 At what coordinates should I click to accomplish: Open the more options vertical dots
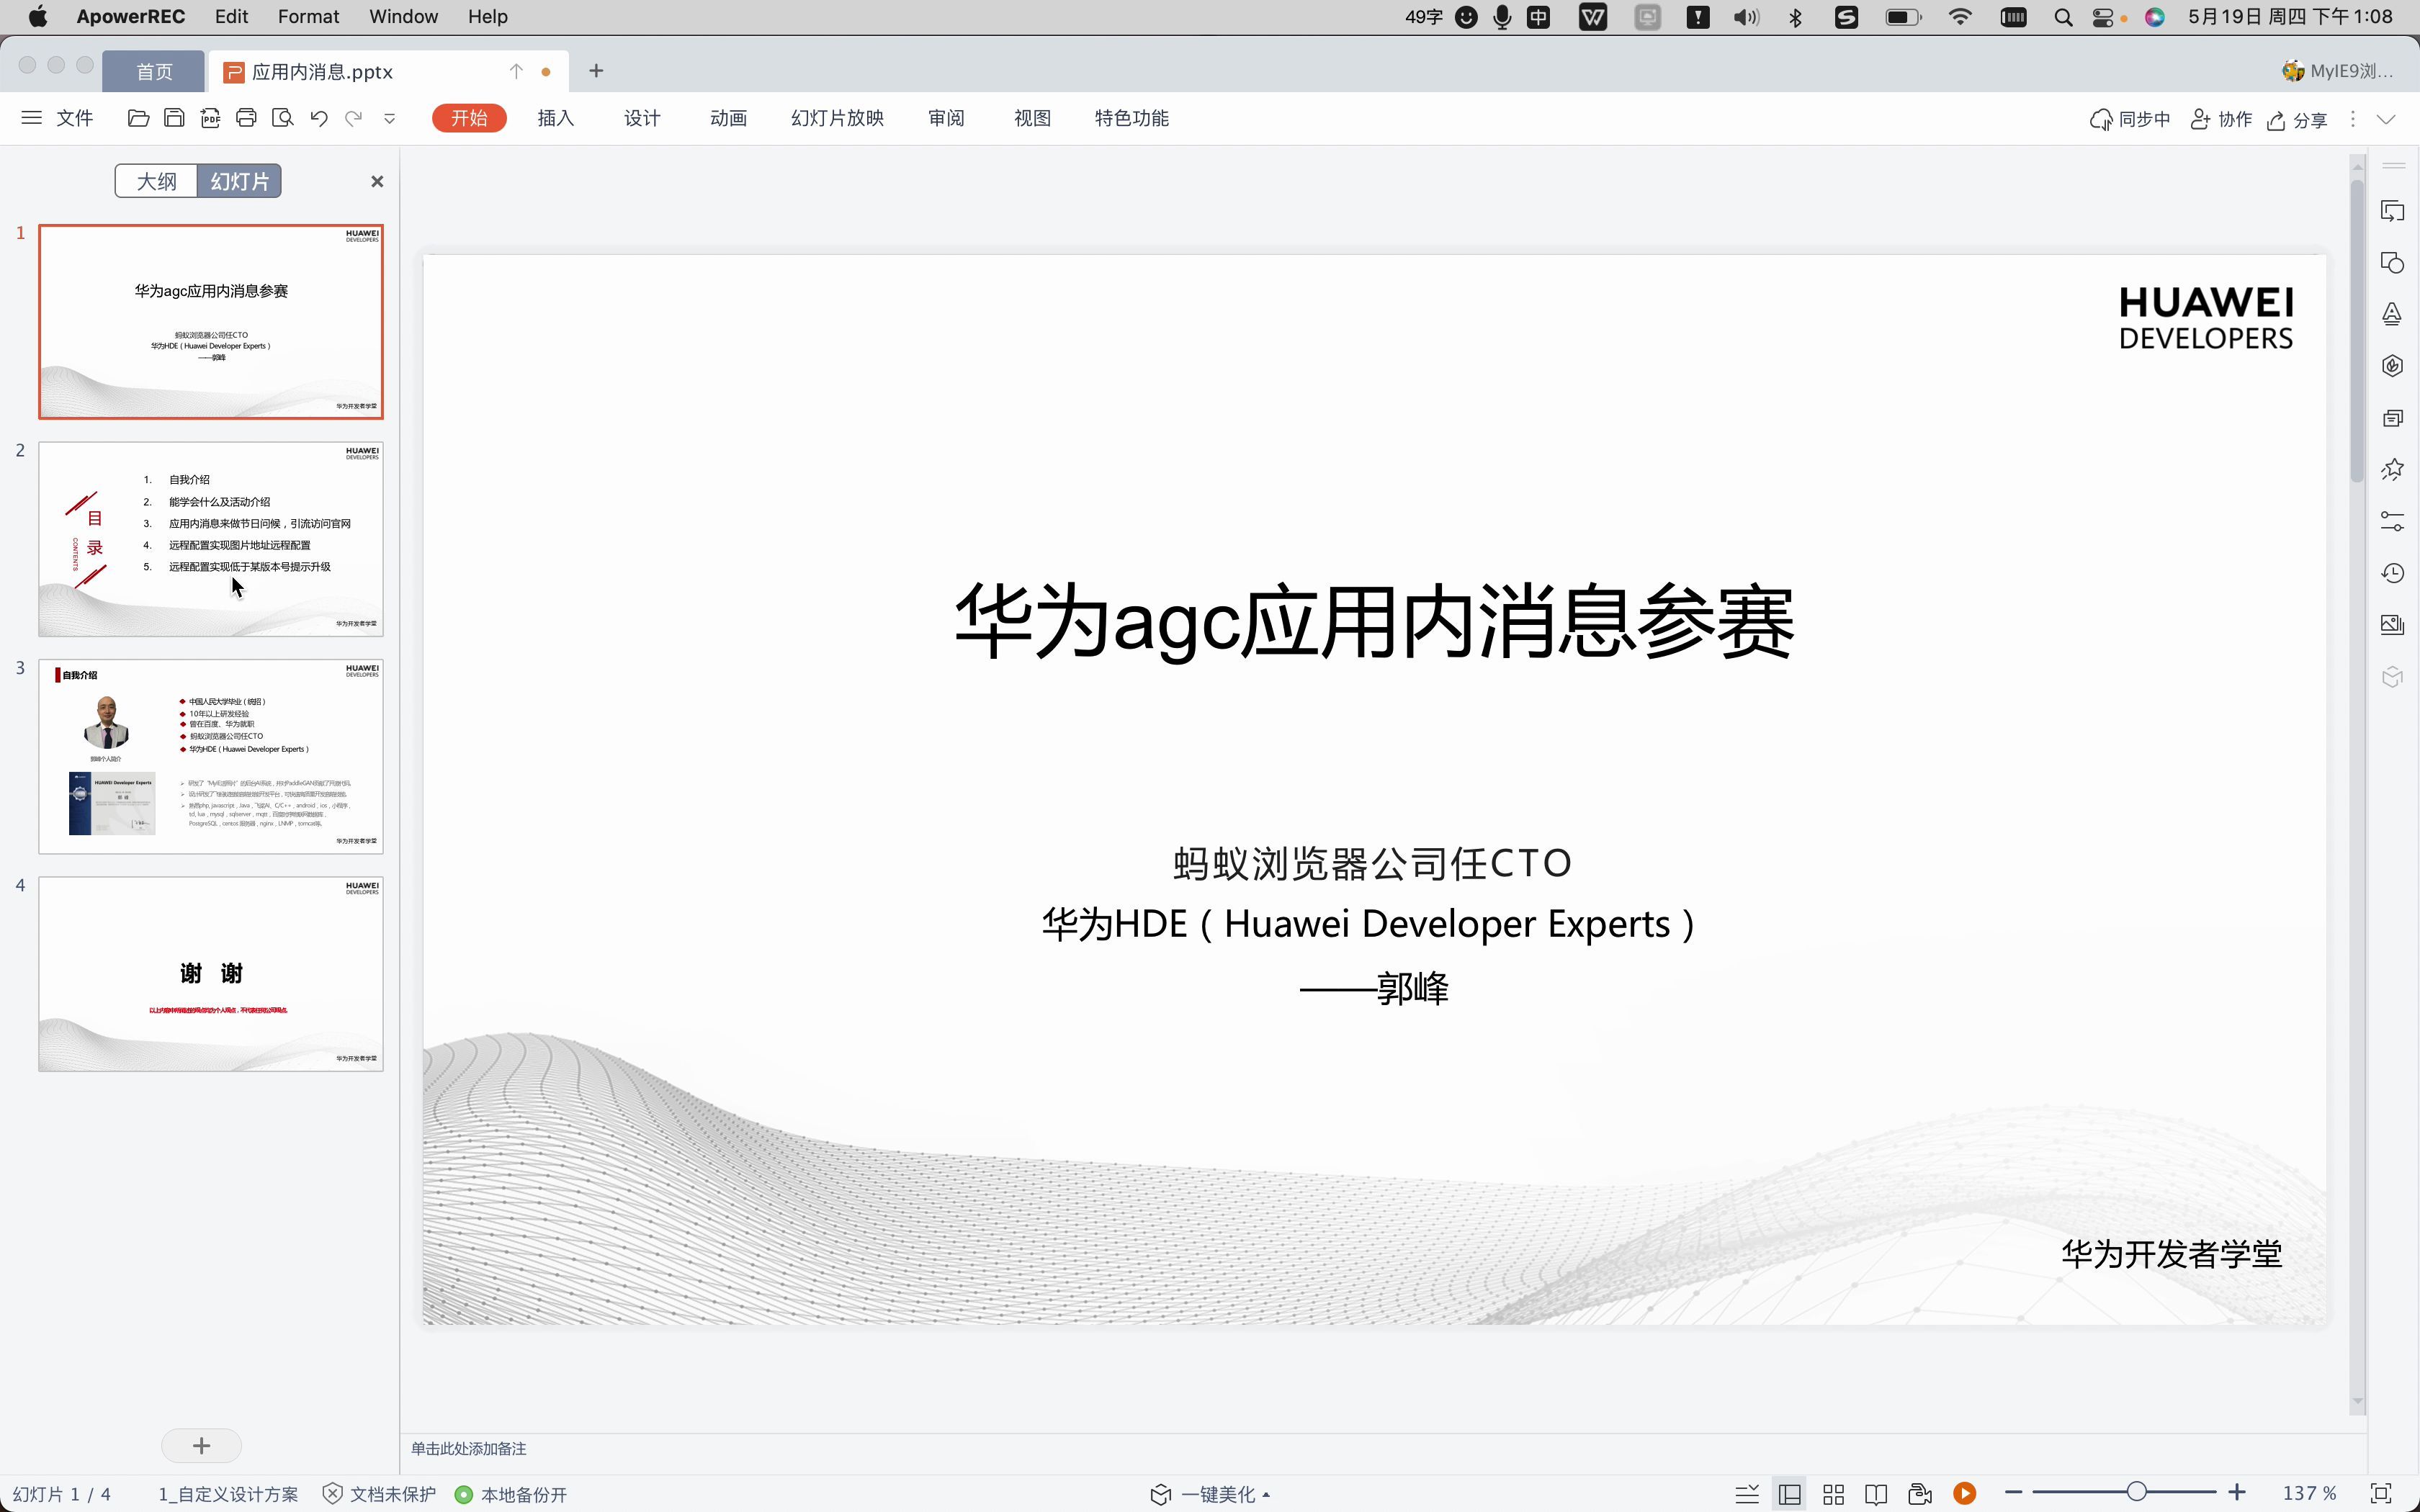click(x=2353, y=119)
